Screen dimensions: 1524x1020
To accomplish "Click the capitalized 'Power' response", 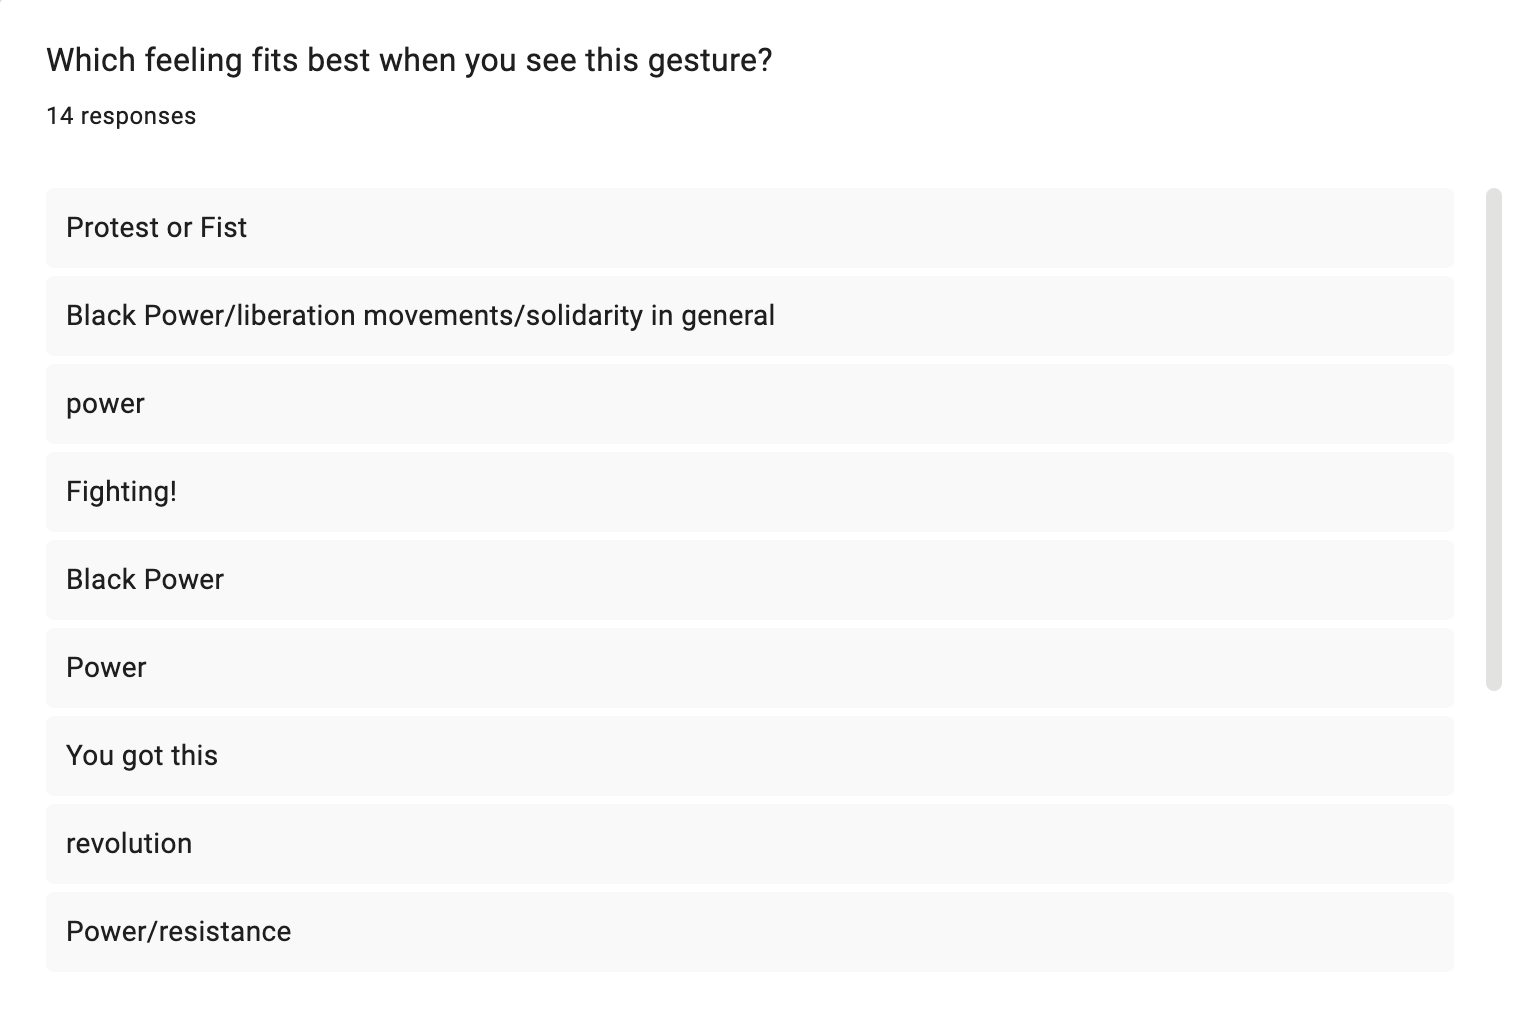I will coord(750,668).
